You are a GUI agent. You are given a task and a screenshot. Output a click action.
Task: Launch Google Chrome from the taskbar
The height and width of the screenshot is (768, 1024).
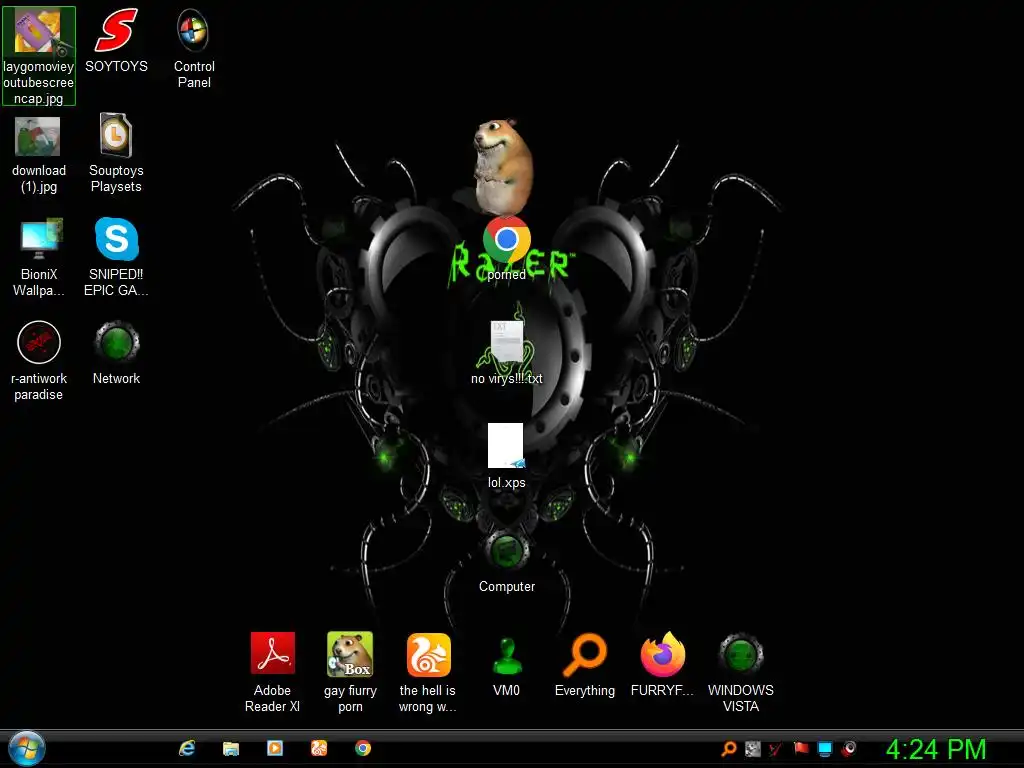click(x=363, y=748)
